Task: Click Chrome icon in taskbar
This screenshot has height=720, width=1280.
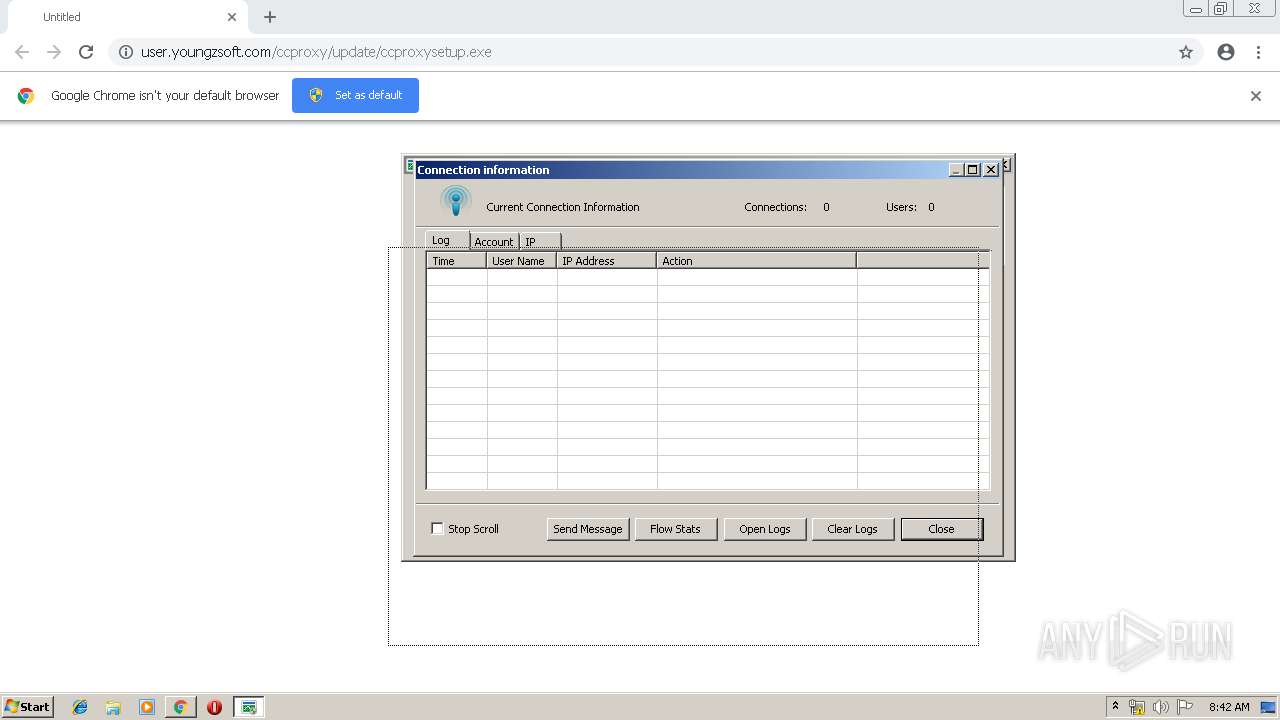Action: (181, 707)
